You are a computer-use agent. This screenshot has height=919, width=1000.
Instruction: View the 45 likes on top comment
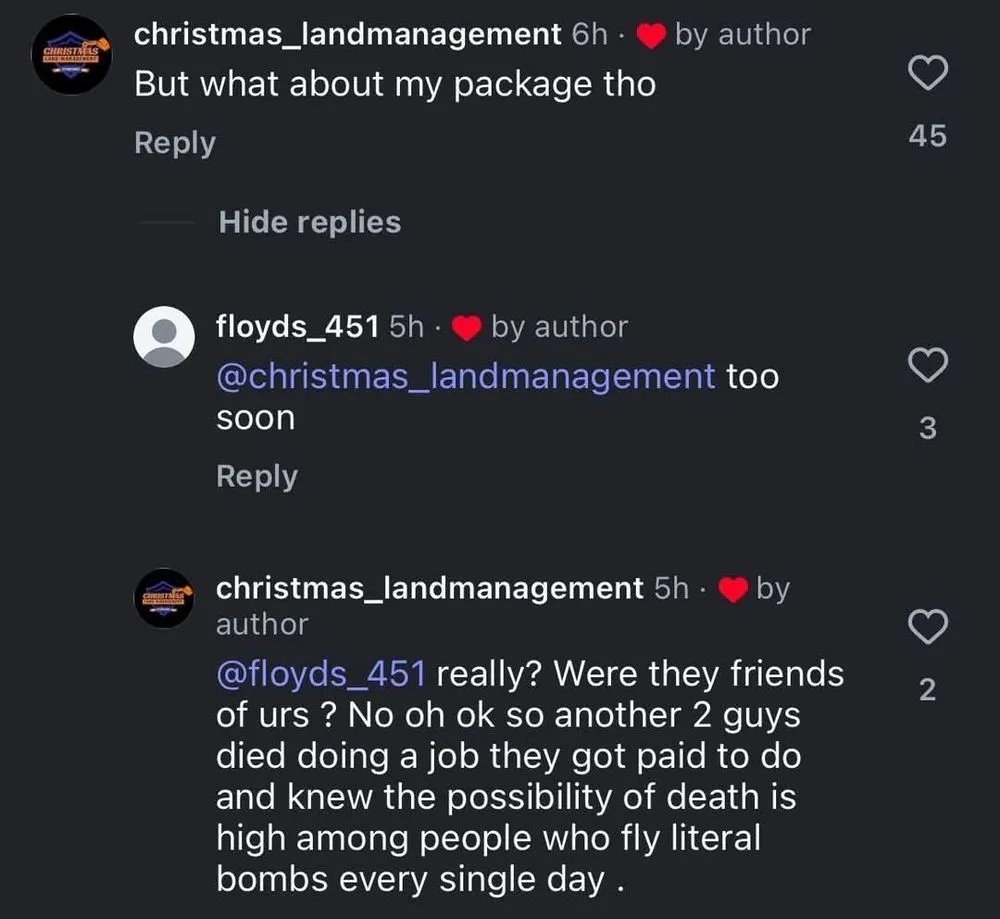tap(927, 136)
